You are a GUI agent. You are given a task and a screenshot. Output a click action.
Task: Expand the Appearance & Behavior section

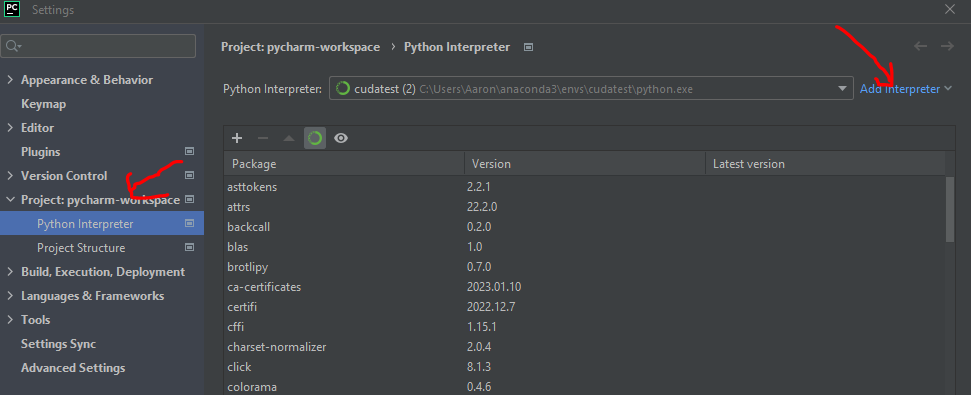point(9,80)
